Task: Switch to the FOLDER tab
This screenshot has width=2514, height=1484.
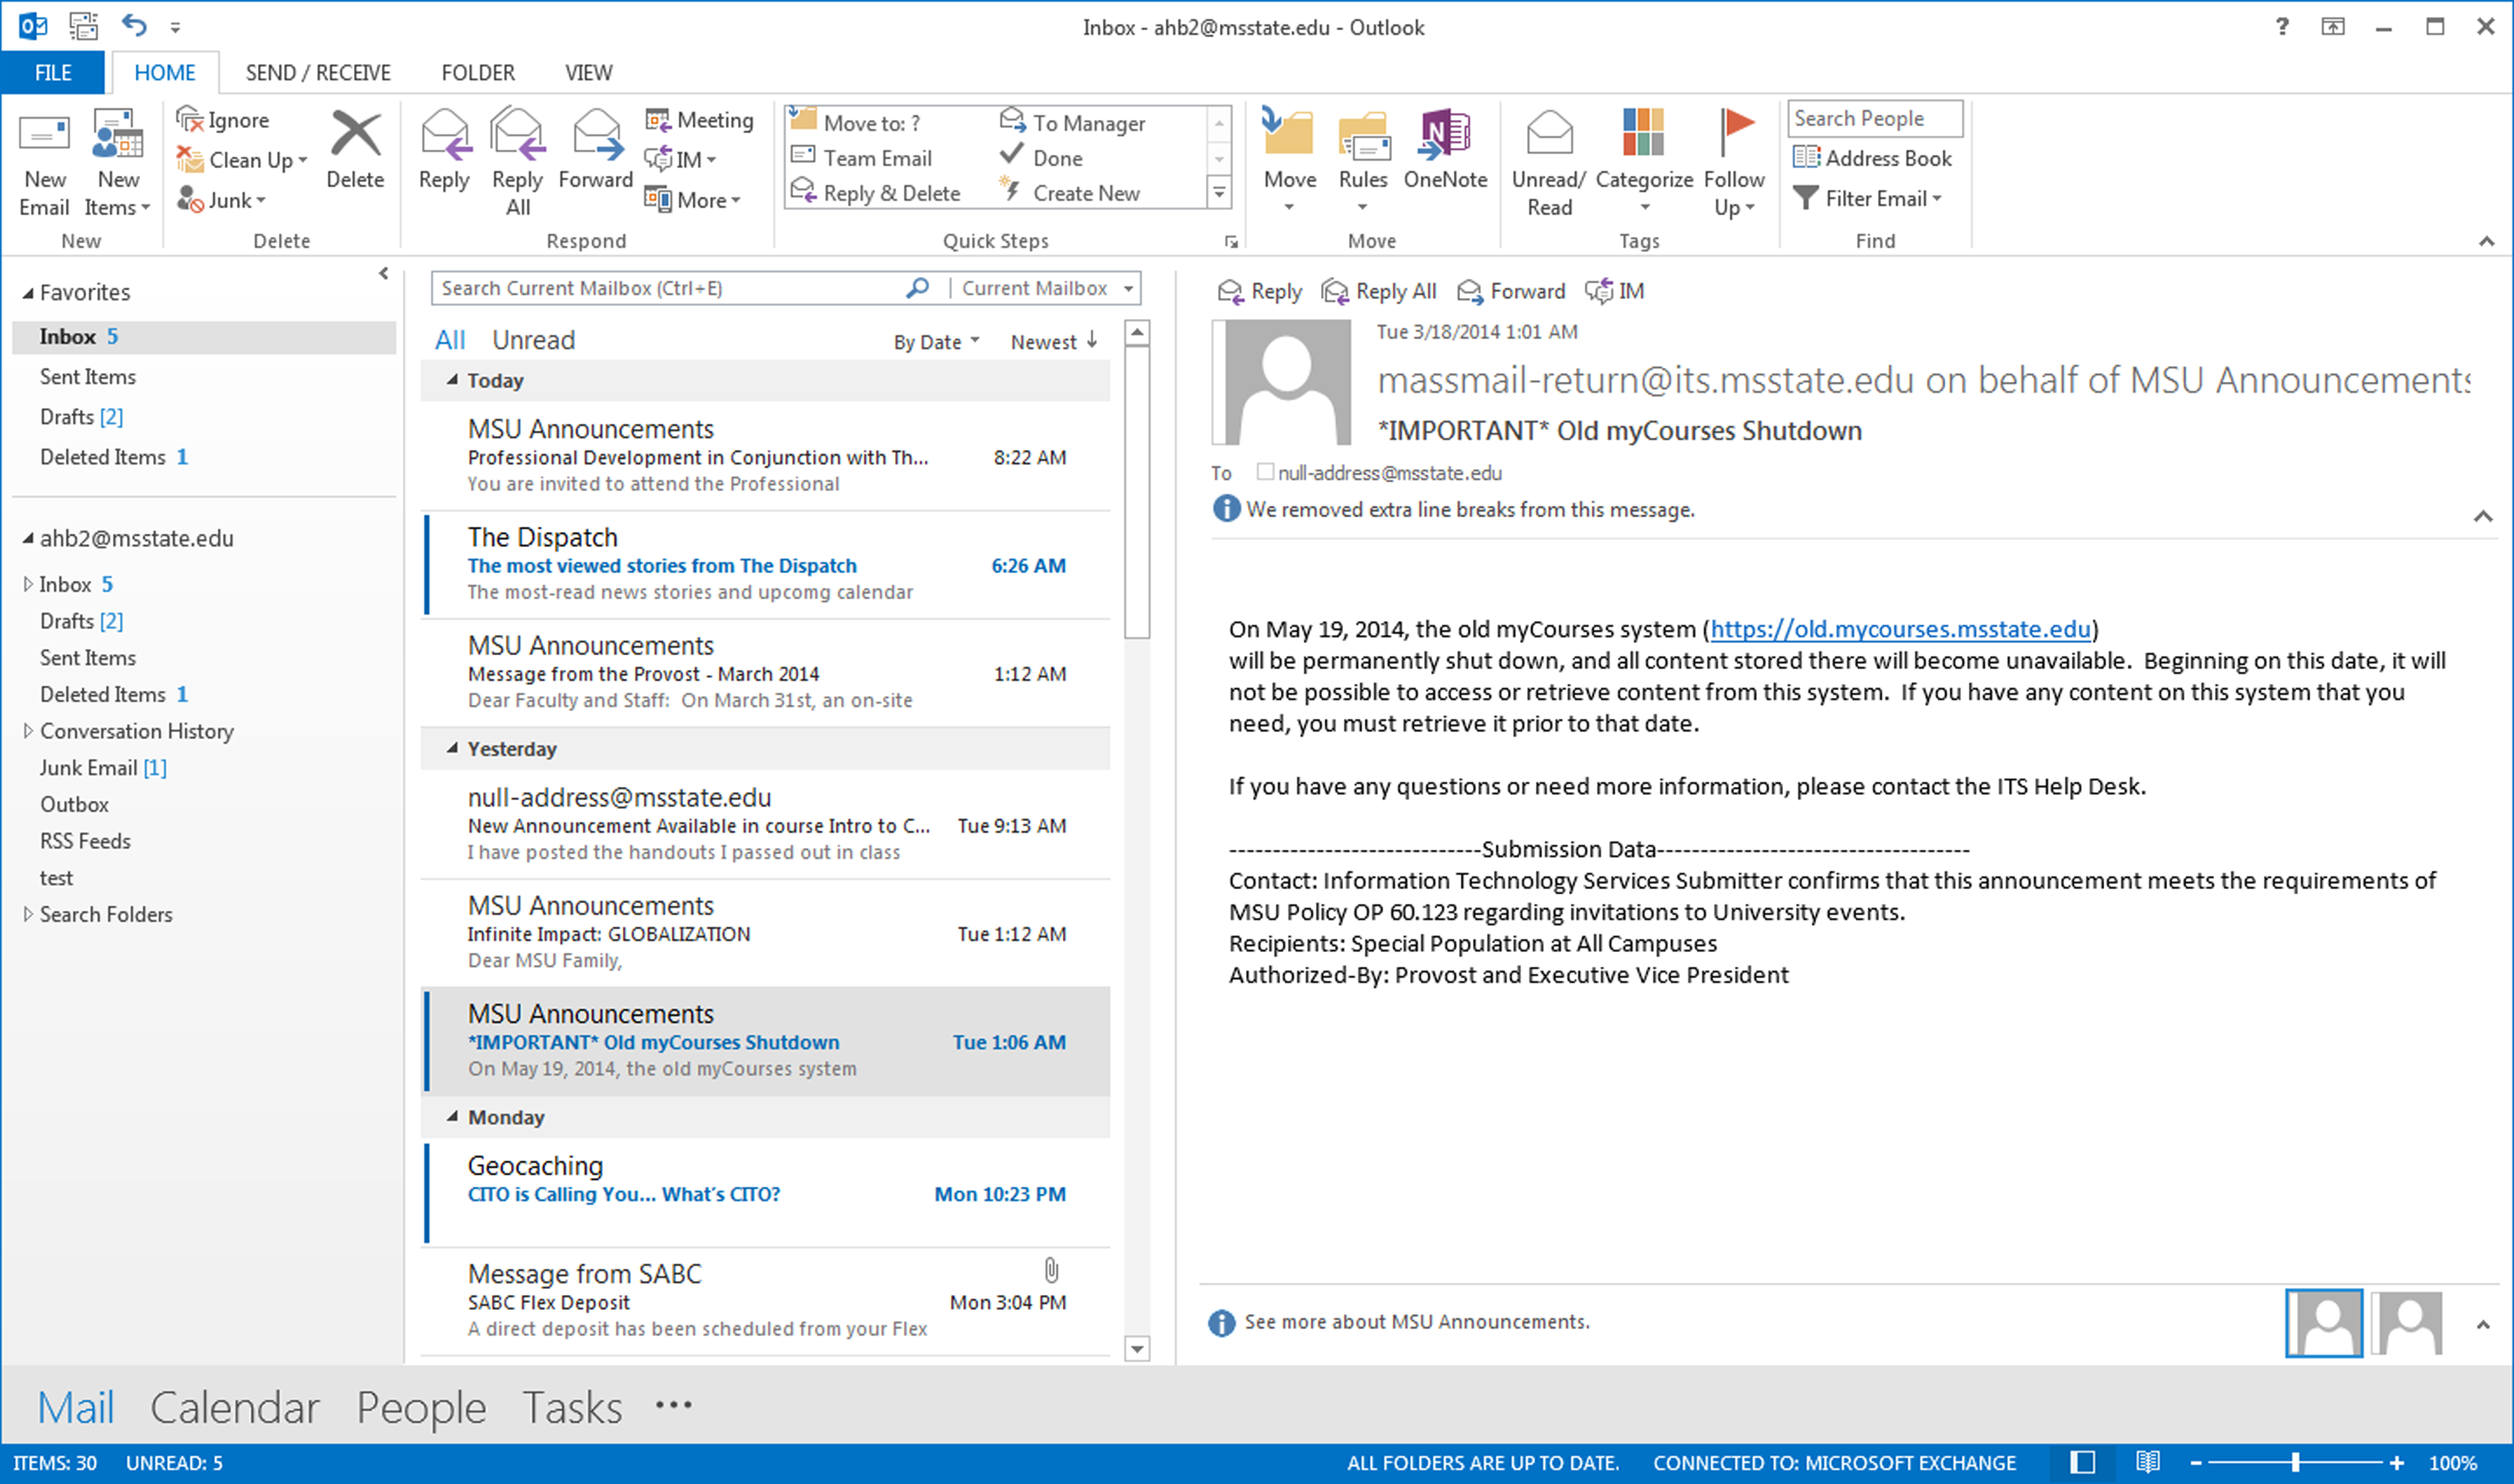Action: pos(478,72)
